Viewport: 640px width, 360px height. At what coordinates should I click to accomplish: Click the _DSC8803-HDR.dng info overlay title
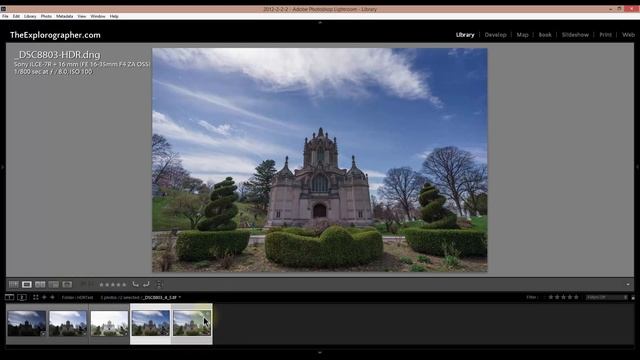pyautogui.click(x=57, y=55)
